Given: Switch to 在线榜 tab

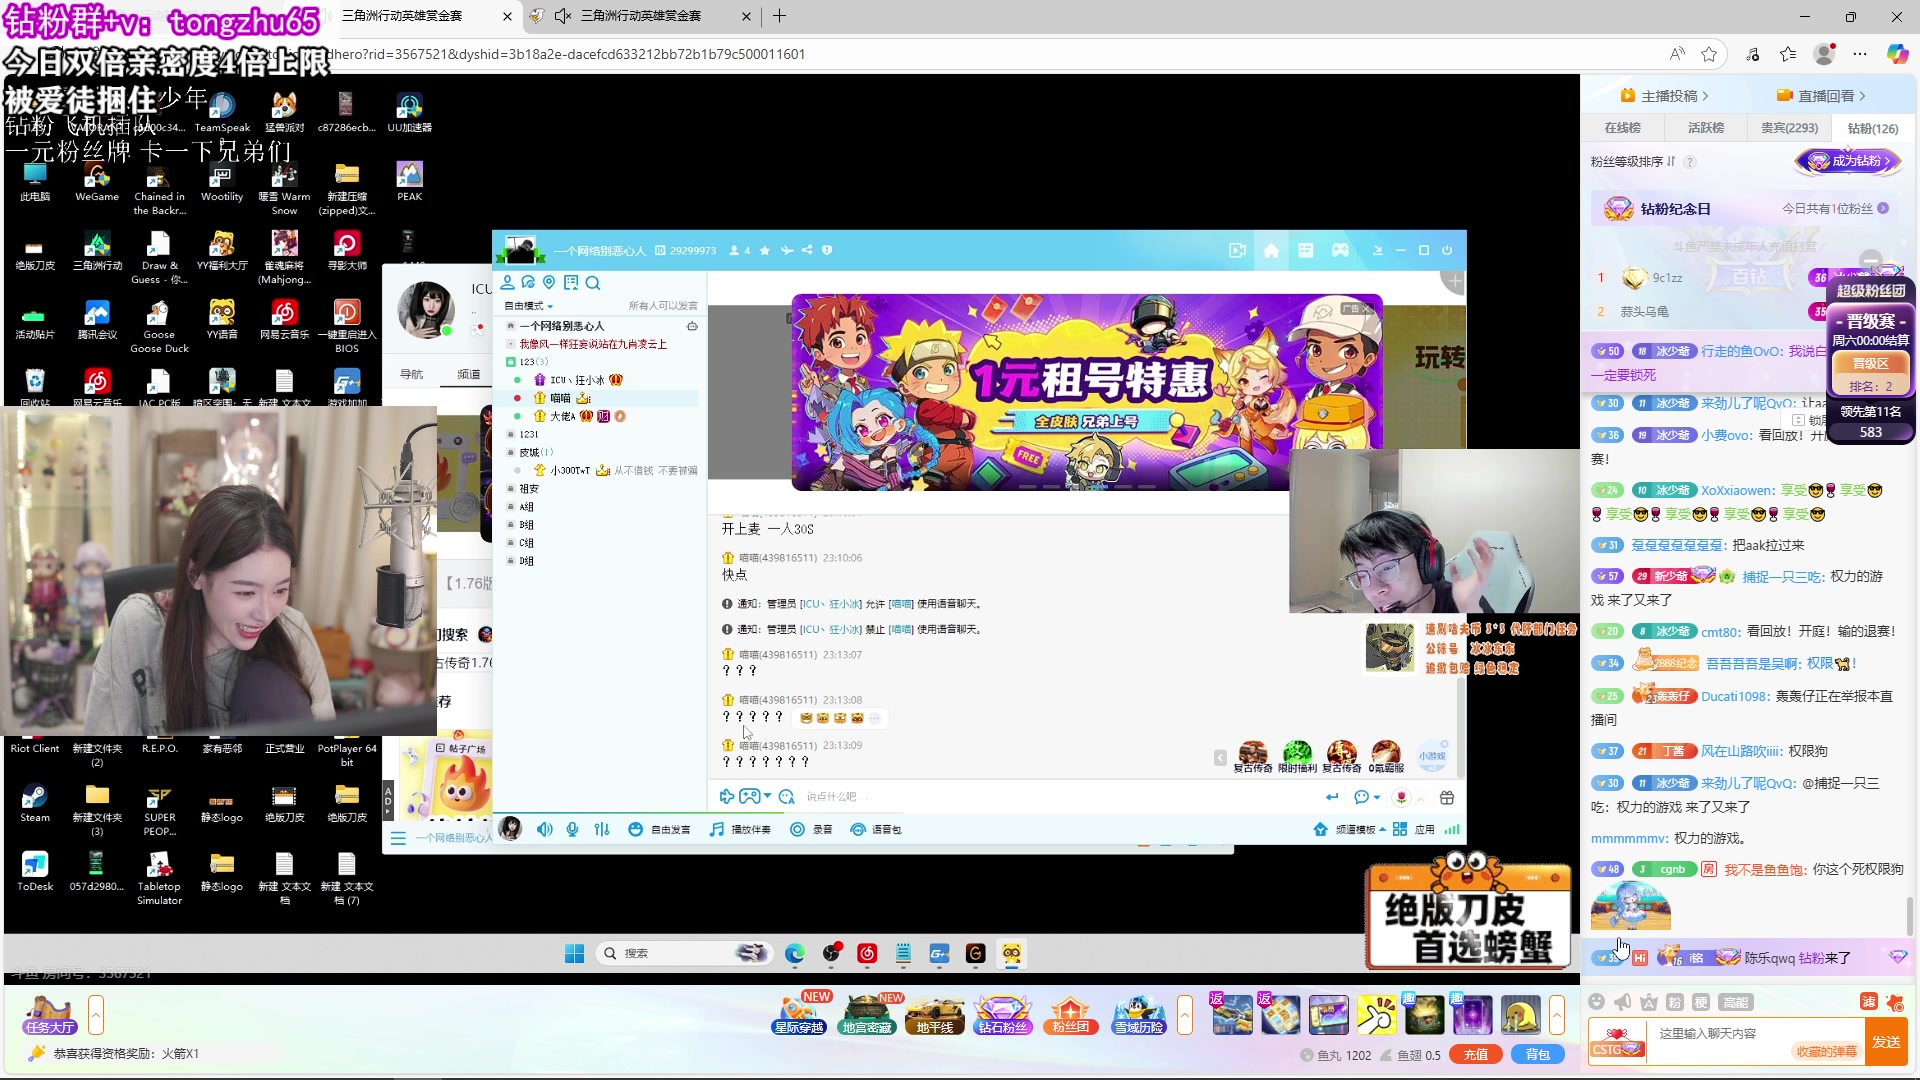Looking at the screenshot, I should pyautogui.click(x=1623, y=128).
